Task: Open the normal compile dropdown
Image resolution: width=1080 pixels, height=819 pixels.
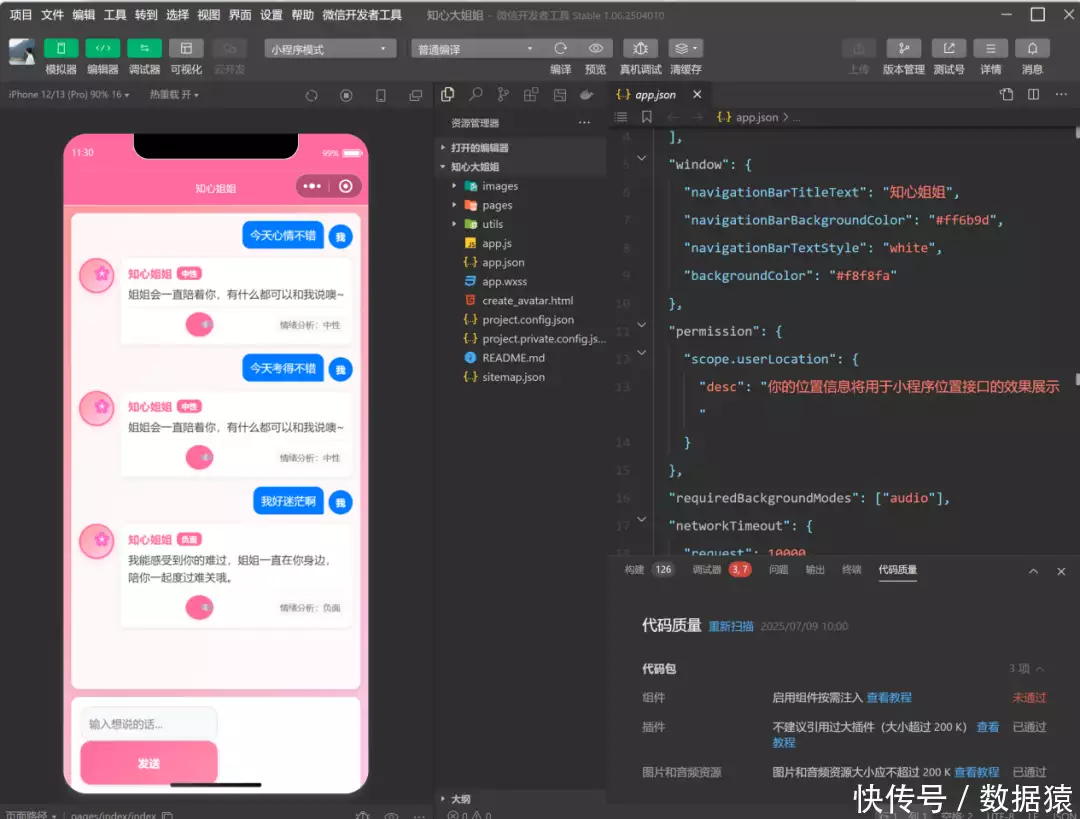Action: [475, 49]
